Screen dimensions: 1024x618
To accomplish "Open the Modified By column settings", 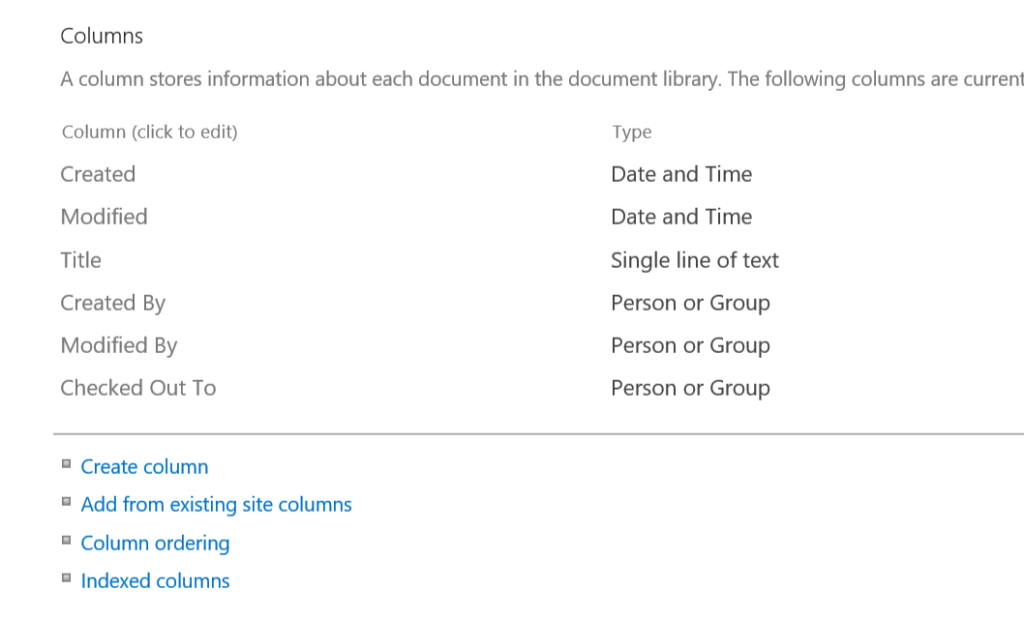I will (x=119, y=346).
